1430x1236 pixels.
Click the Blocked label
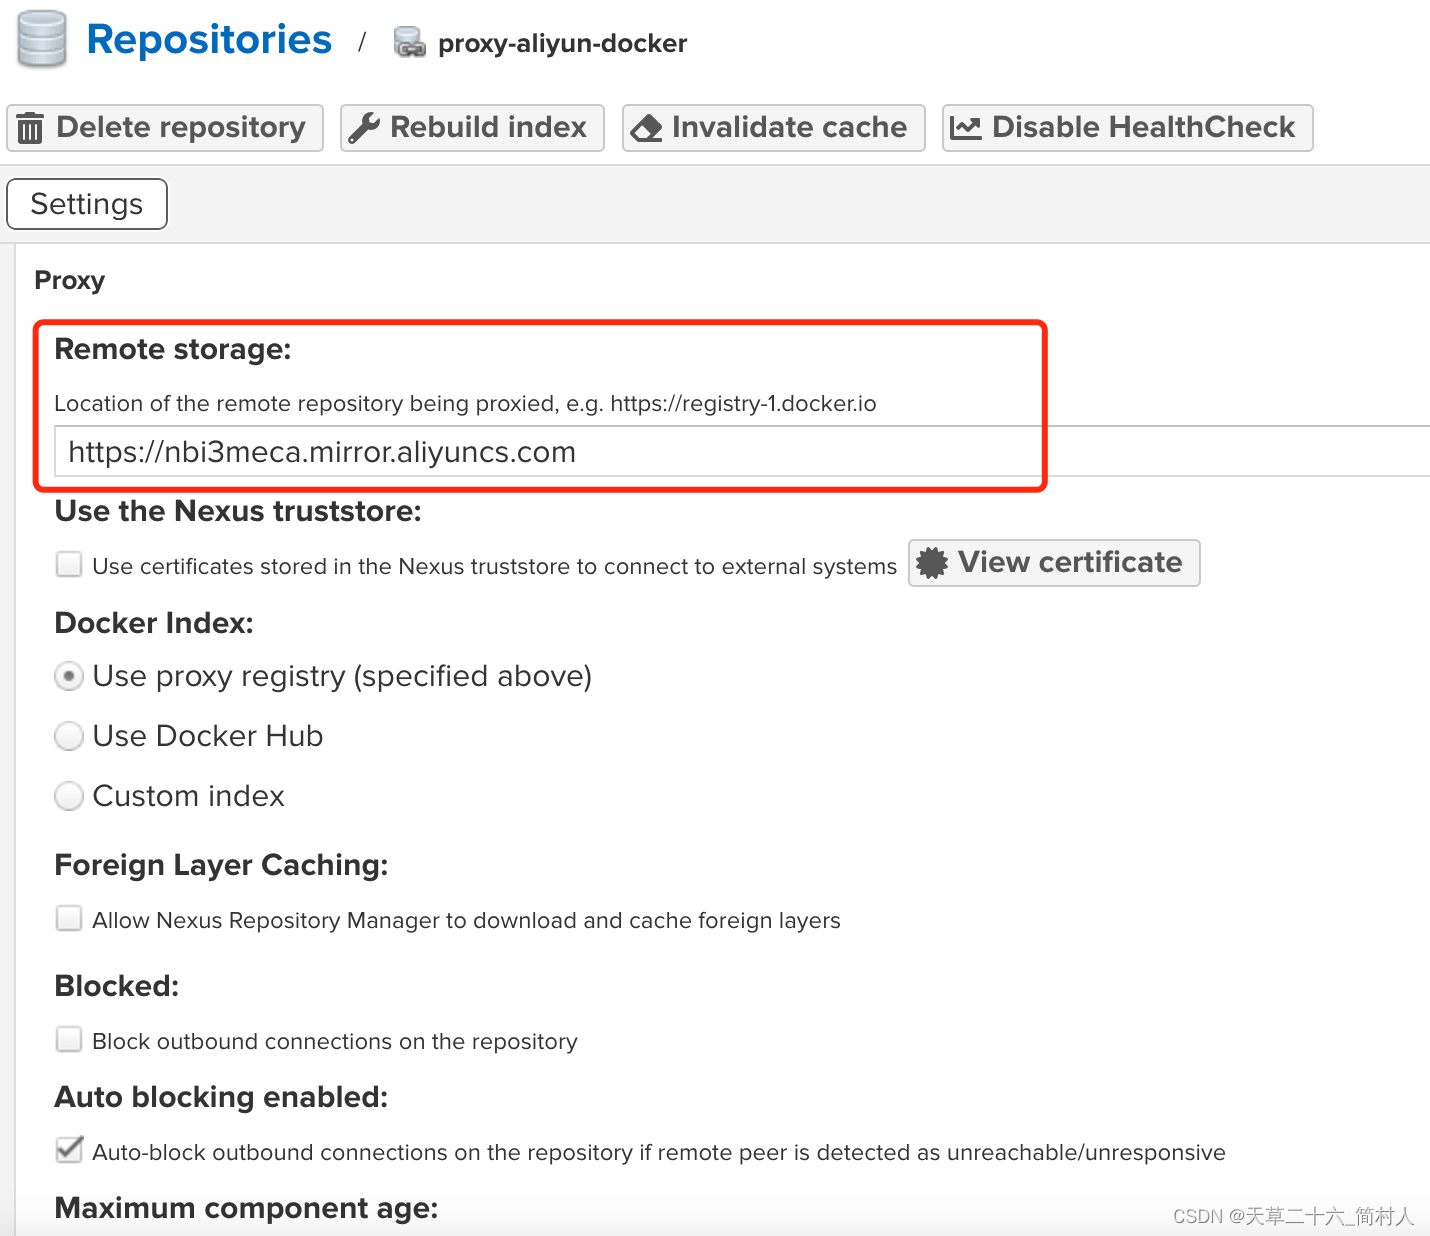coord(117,986)
